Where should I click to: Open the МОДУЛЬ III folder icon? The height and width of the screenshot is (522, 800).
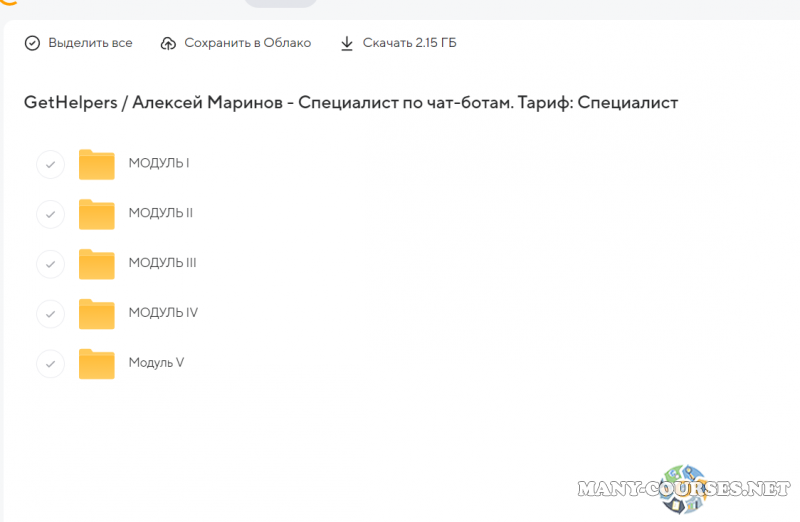point(97,264)
